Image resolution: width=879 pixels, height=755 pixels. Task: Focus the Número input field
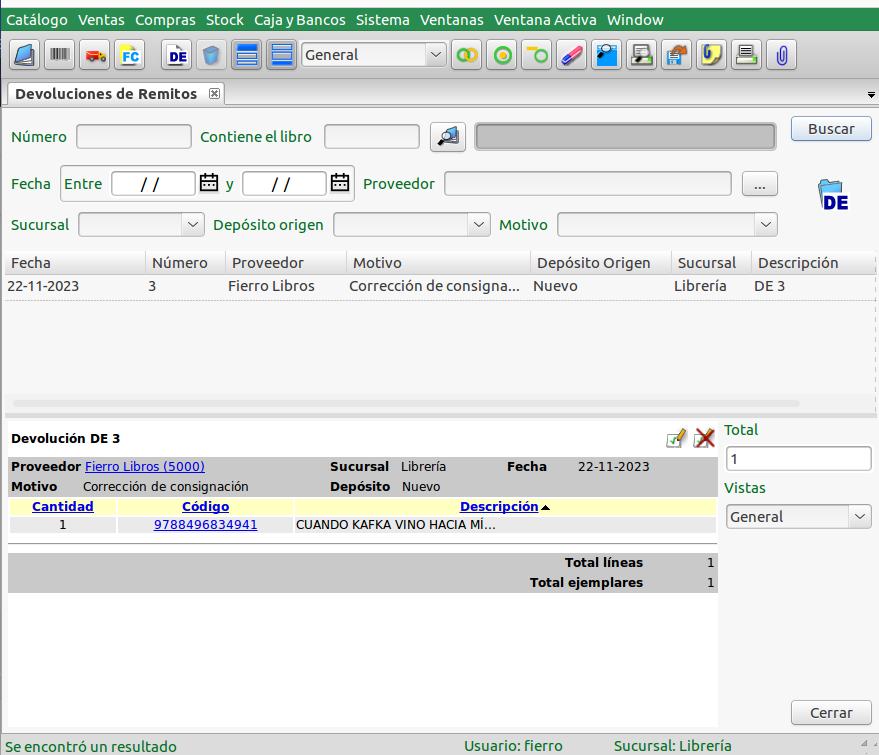coord(134,137)
